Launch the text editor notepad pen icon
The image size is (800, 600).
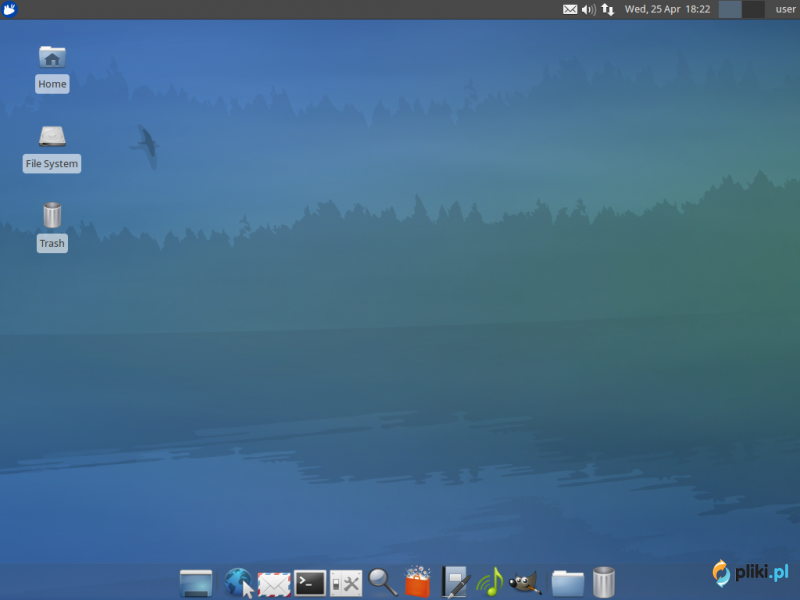point(456,582)
